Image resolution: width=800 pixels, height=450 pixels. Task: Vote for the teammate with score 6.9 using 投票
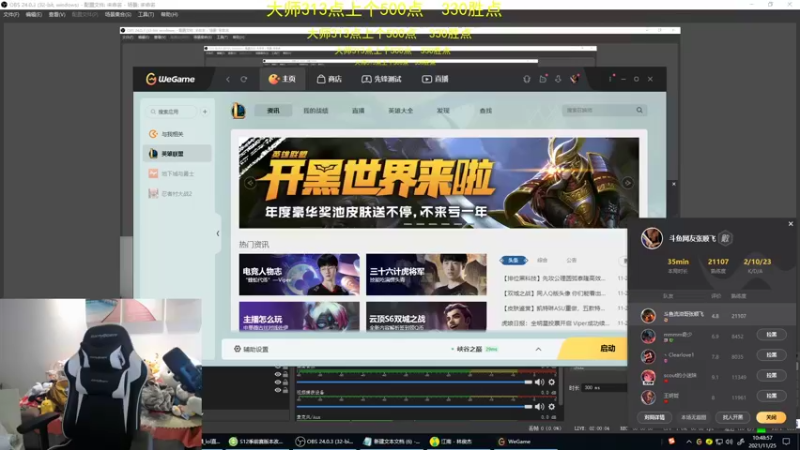coord(771,335)
